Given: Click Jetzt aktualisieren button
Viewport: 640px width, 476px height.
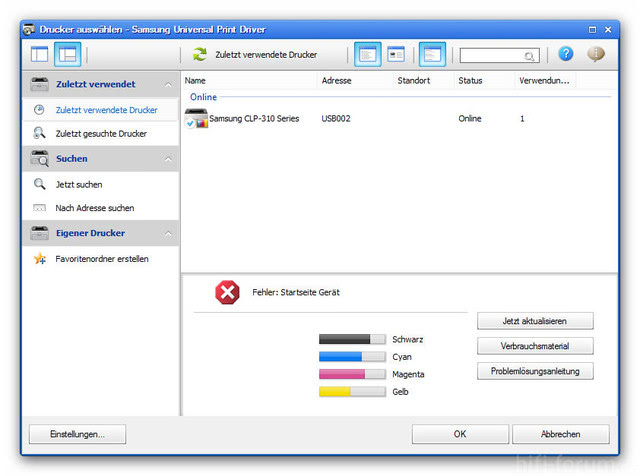Looking at the screenshot, I should [x=535, y=321].
